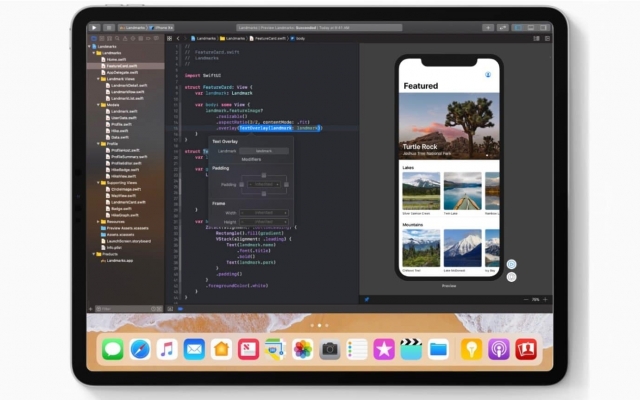The width and height of the screenshot is (640, 400).
Task: Open the related items grid icon in jump bar
Action: (169, 38)
